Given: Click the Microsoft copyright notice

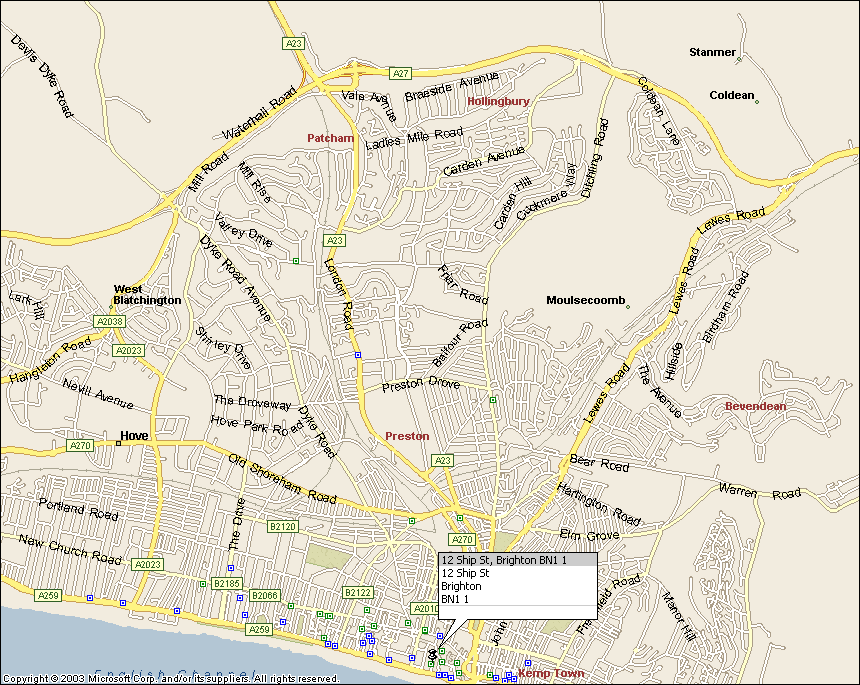Looking at the screenshot, I should [x=172, y=676].
